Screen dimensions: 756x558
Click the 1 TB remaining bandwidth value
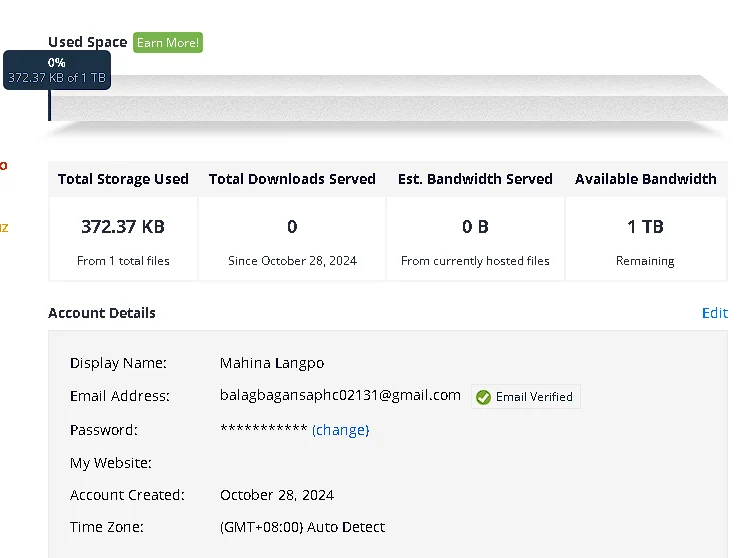coord(645,227)
